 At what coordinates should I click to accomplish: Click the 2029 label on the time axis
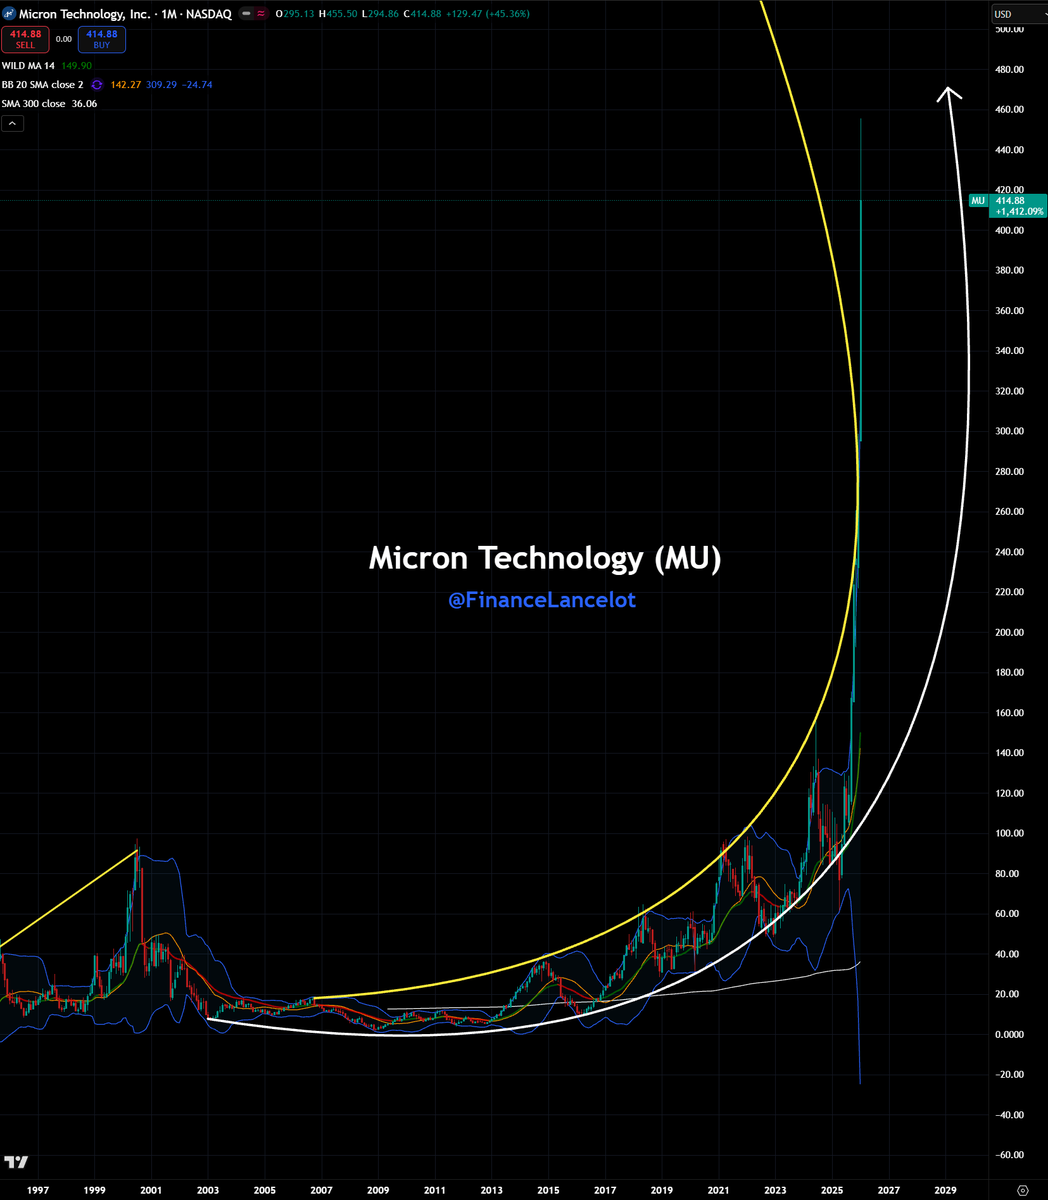945,1190
